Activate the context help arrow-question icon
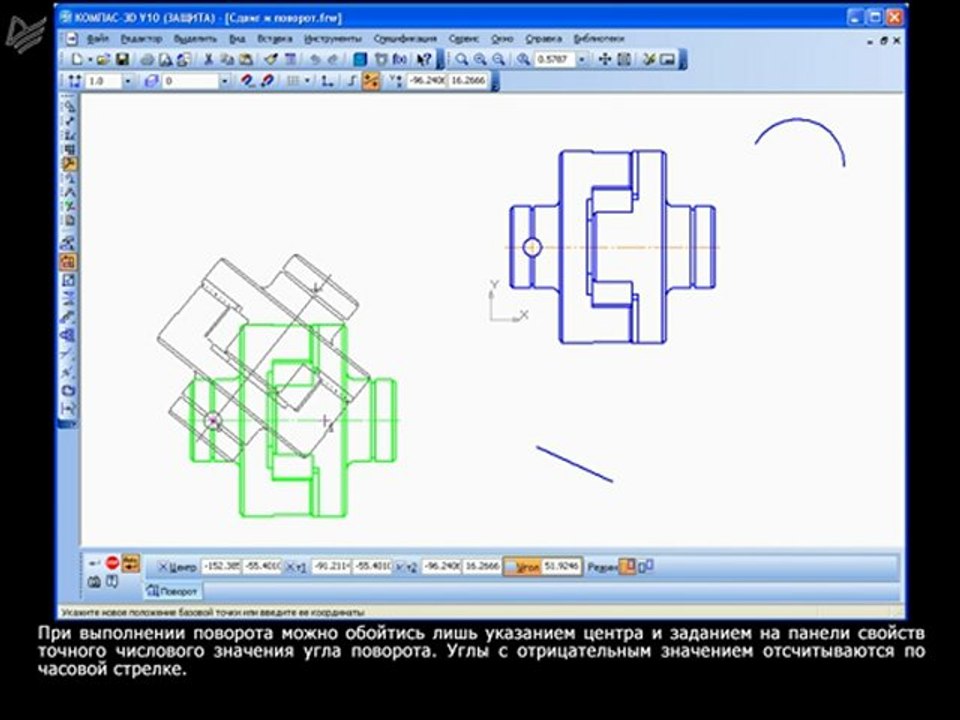The width and height of the screenshot is (960, 720). coord(424,59)
